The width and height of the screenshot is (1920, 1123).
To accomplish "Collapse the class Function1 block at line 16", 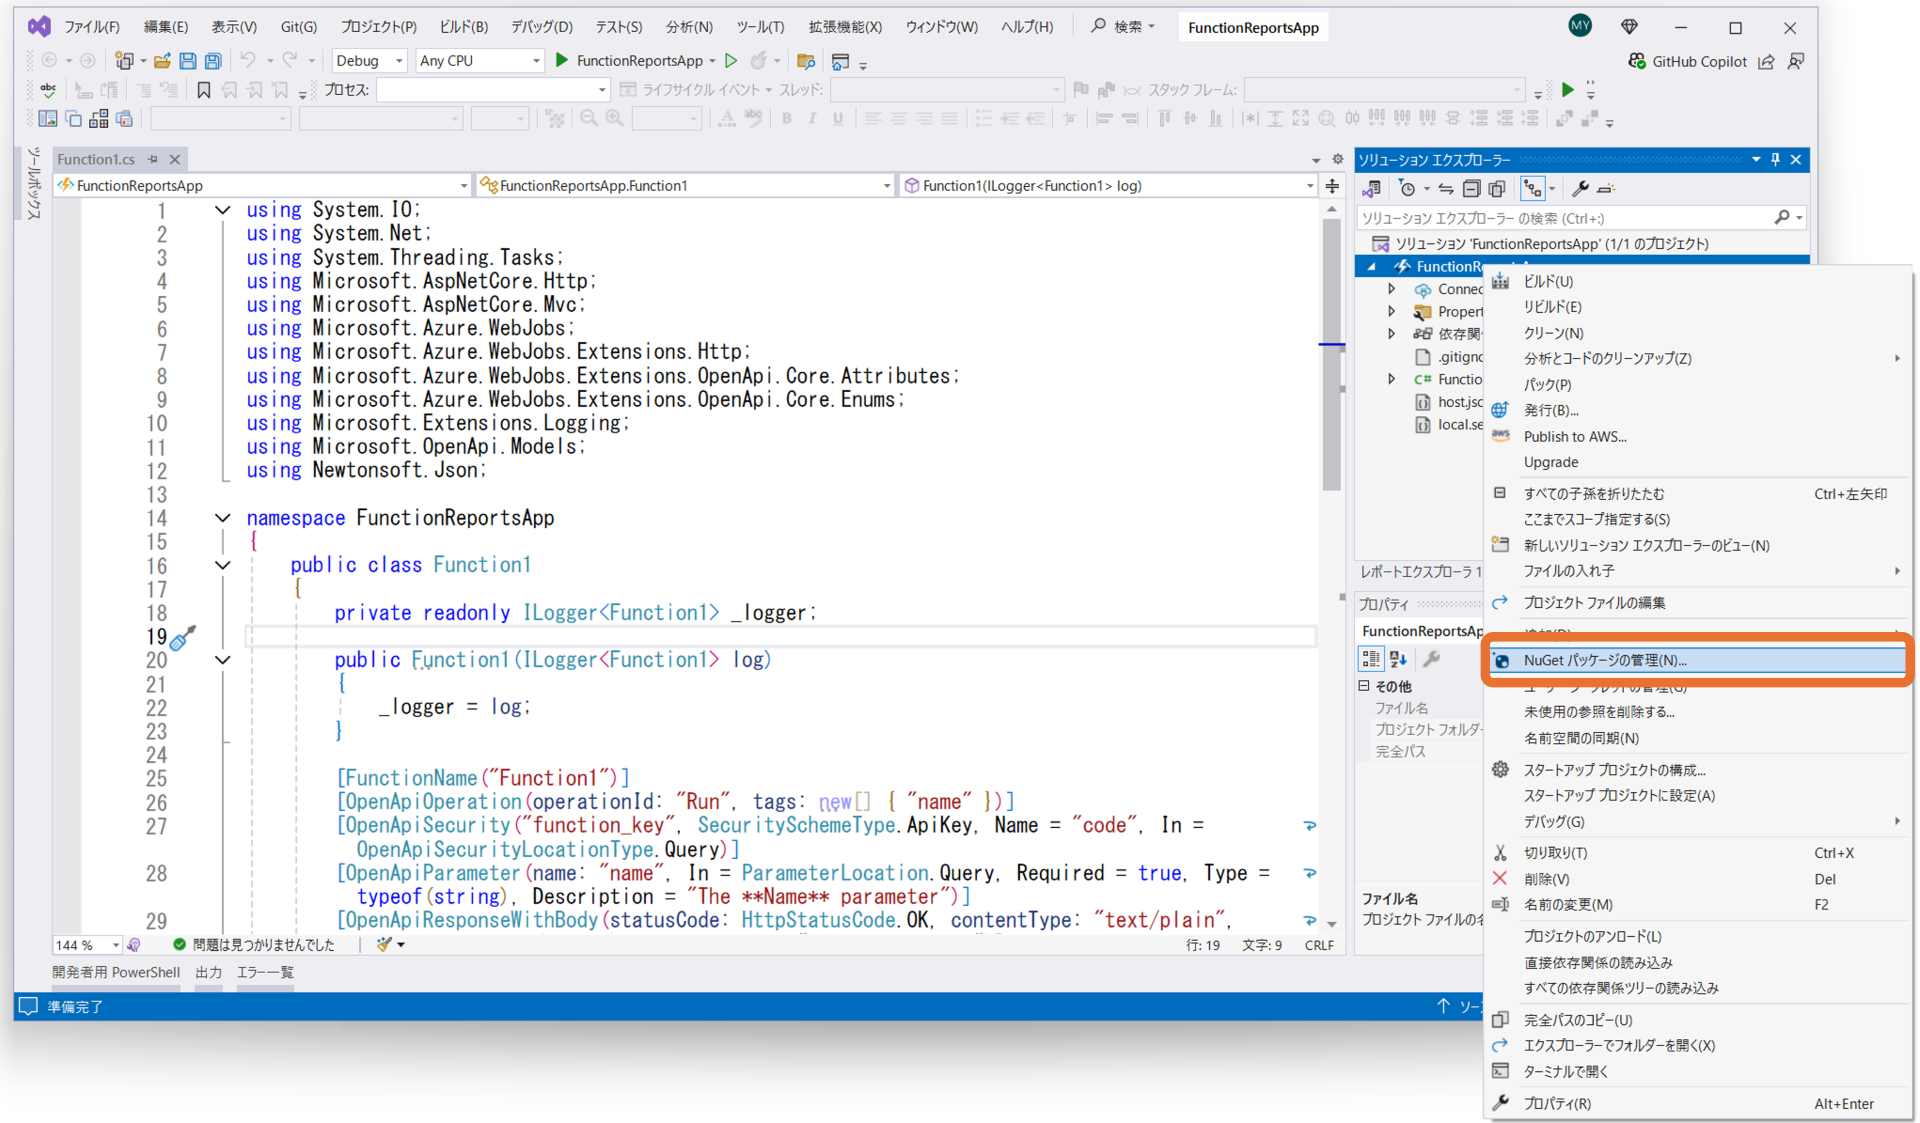I will [x=223, y=565].
